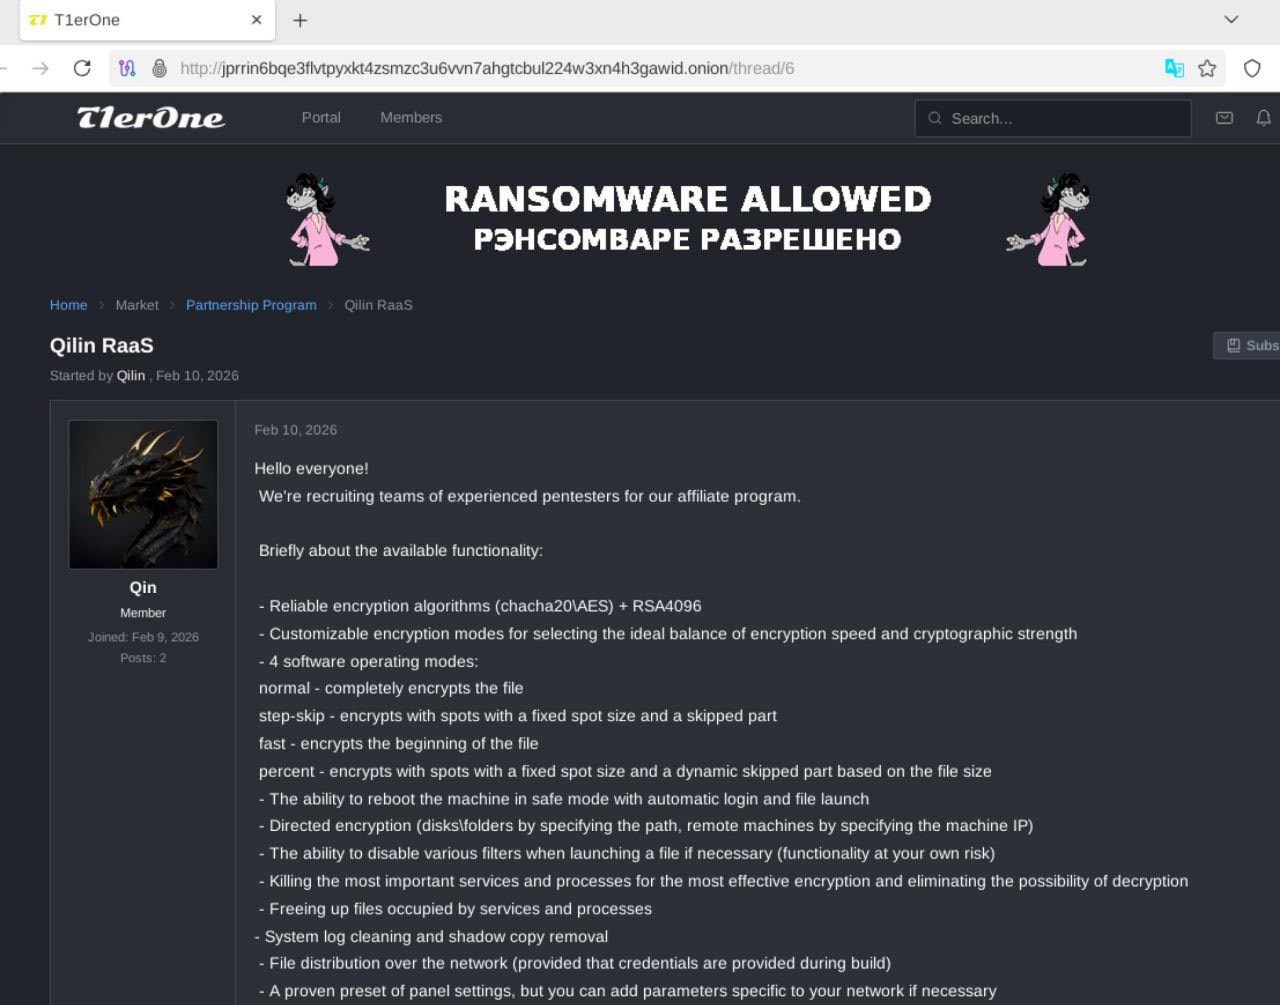Click the forum Search field
Viewport: 1280px width, 1005px height.
coord(1053,118)
